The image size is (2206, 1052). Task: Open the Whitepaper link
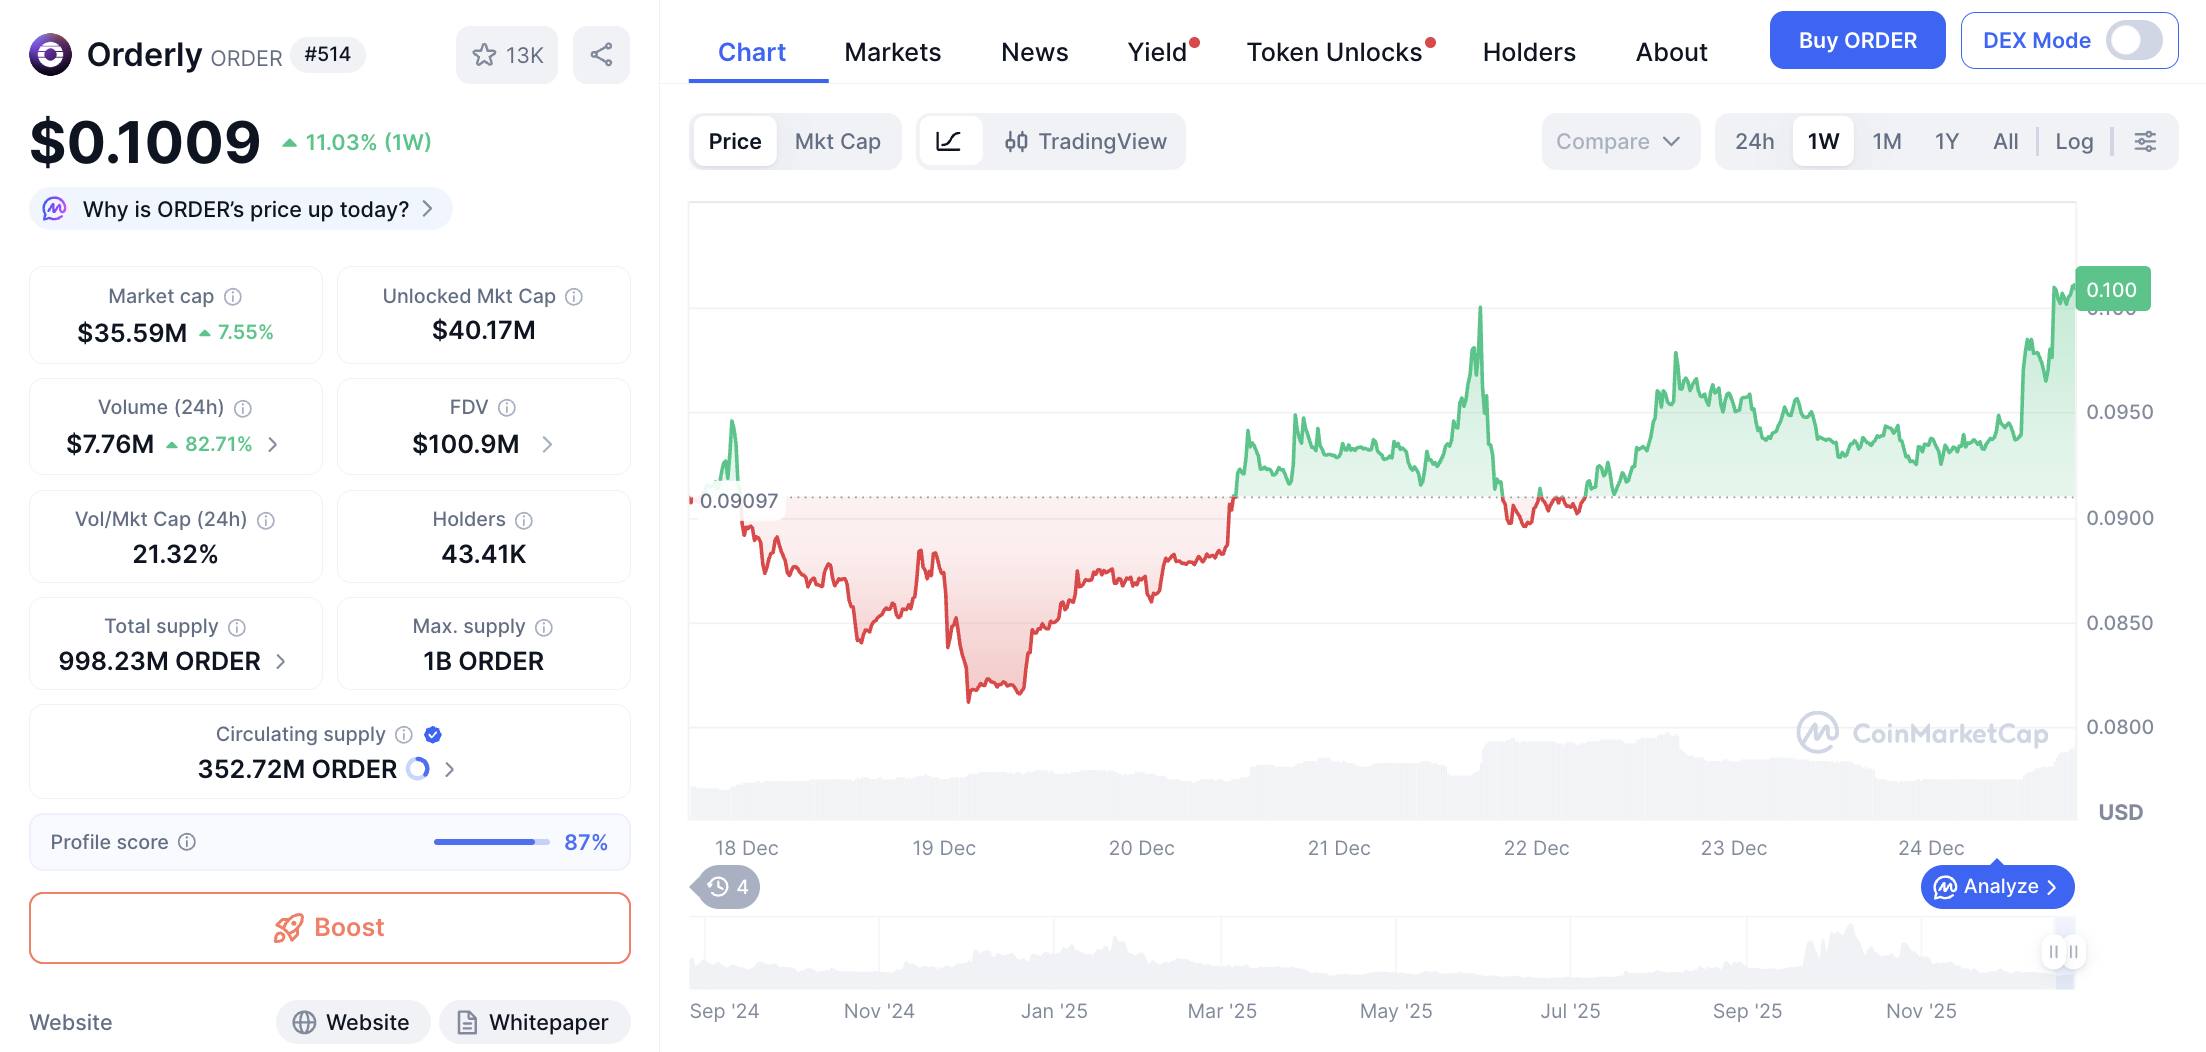coord(534,1022)
